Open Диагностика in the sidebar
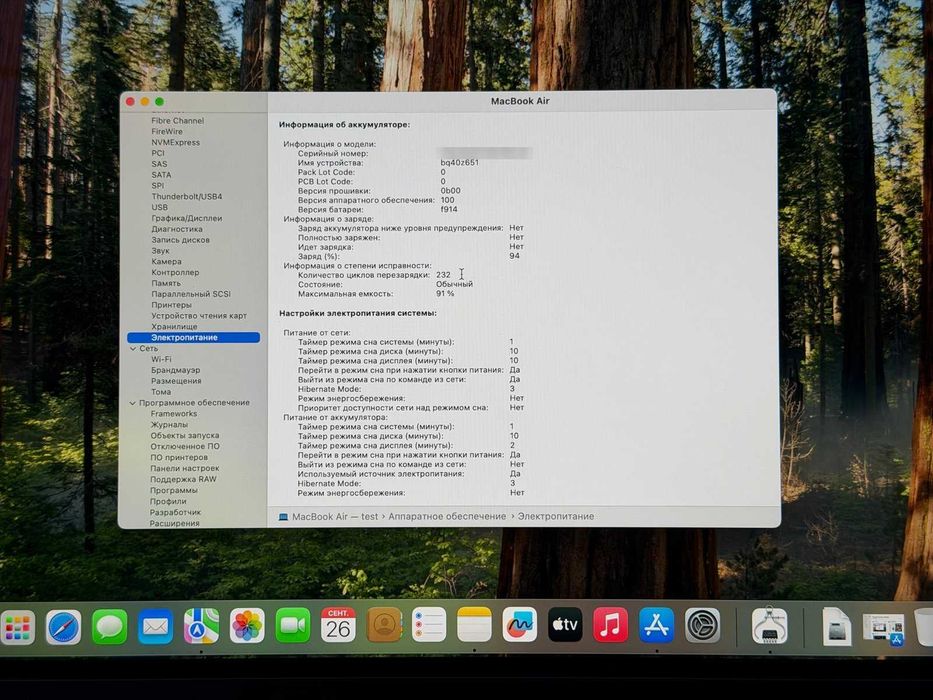933x700 pixels. tap(177, 229)
